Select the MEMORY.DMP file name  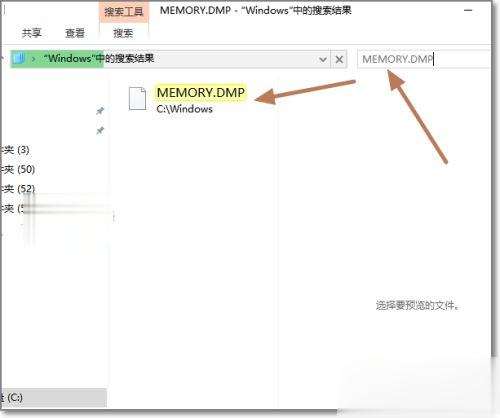tap(201, 93)
